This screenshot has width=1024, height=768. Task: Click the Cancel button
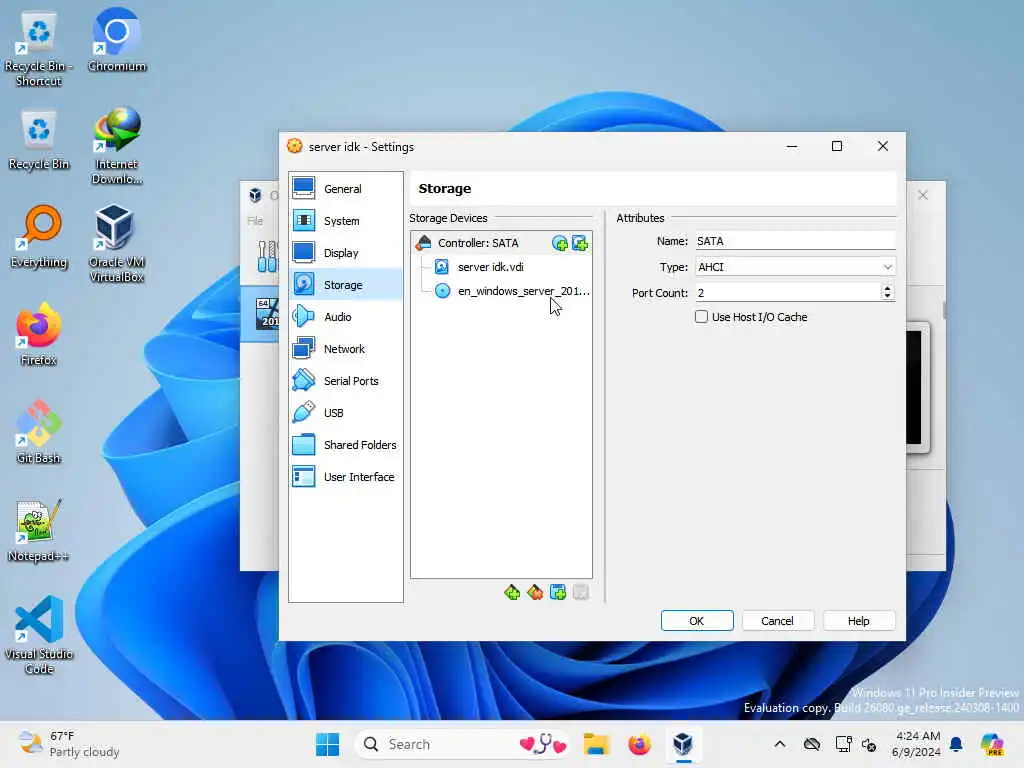pyautogui.click(x=777, y=621)
